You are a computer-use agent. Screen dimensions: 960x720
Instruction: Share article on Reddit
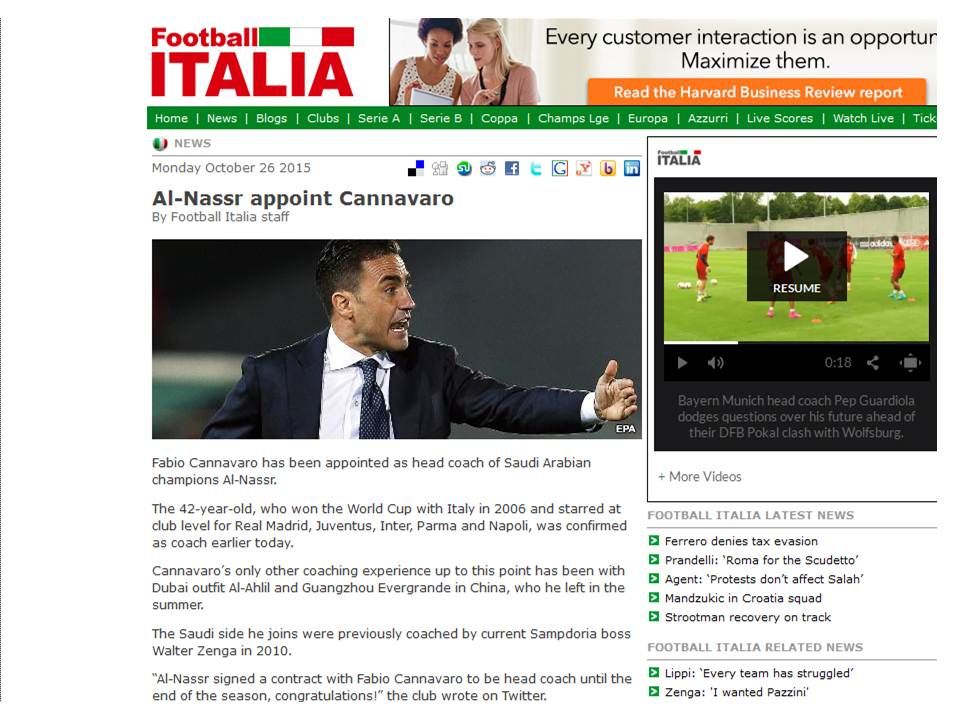coord(488,168)
